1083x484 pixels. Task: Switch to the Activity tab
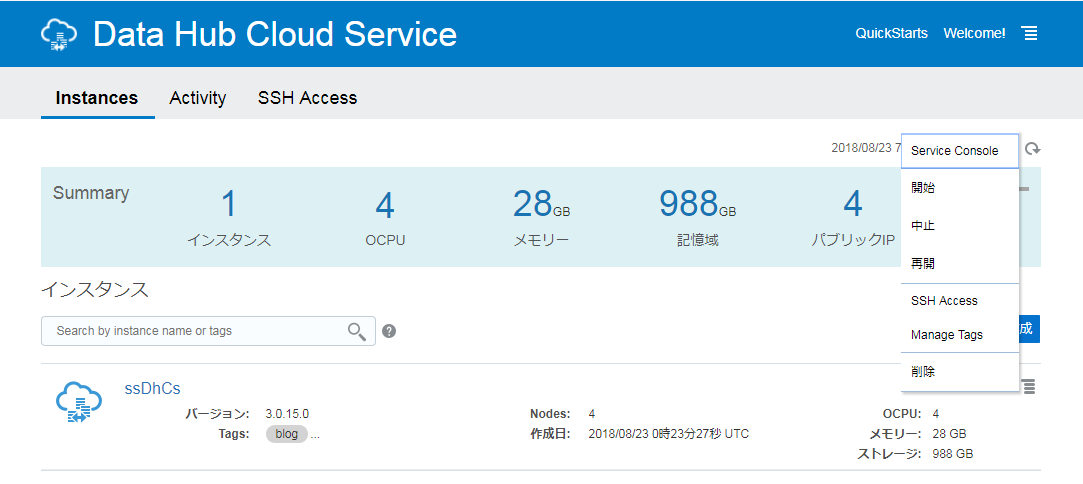[x=198, y=98]
